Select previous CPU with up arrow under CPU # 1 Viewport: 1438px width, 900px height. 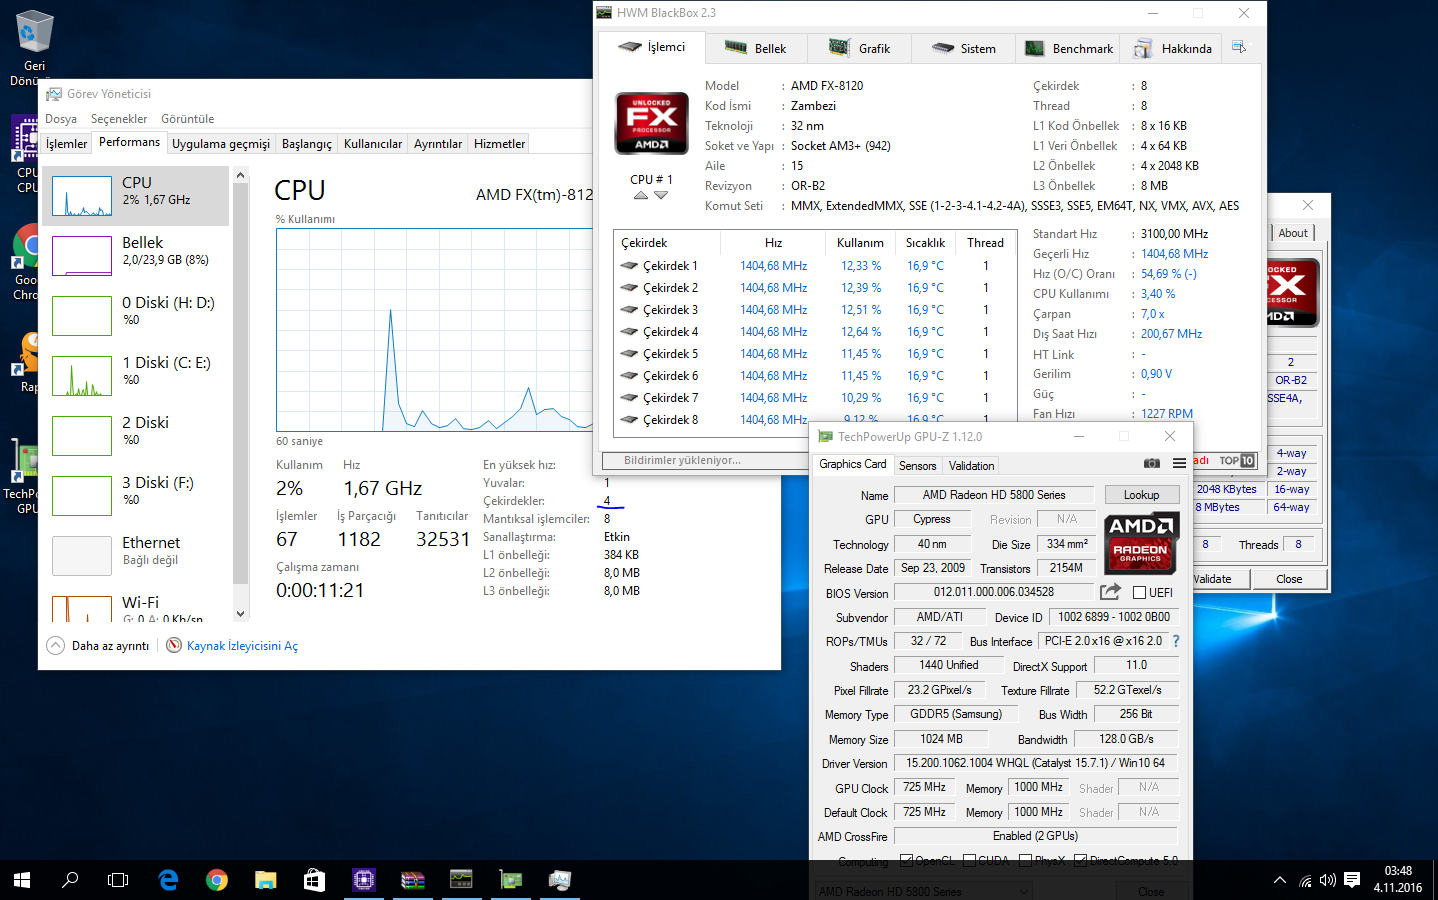click(641, 195)
